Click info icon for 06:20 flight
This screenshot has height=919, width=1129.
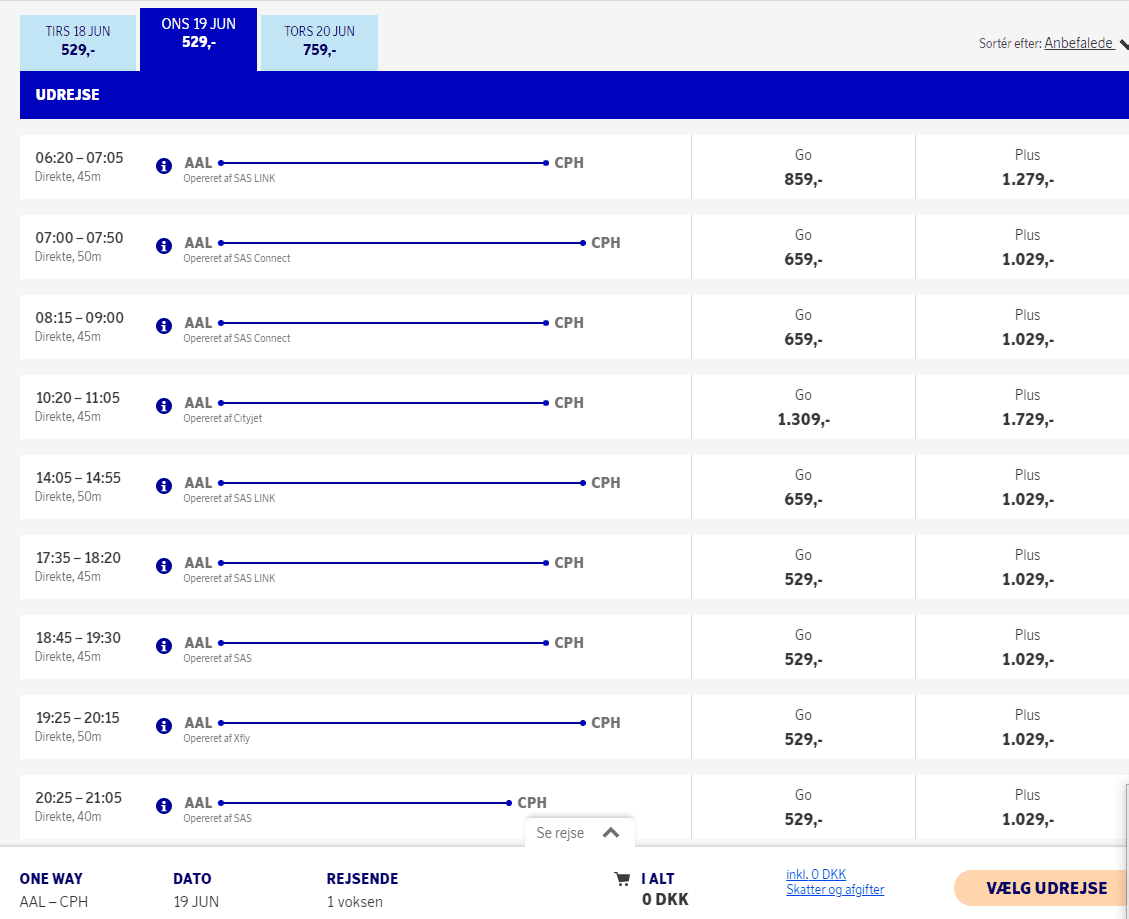pyautogui.click(x=164, y=166)
